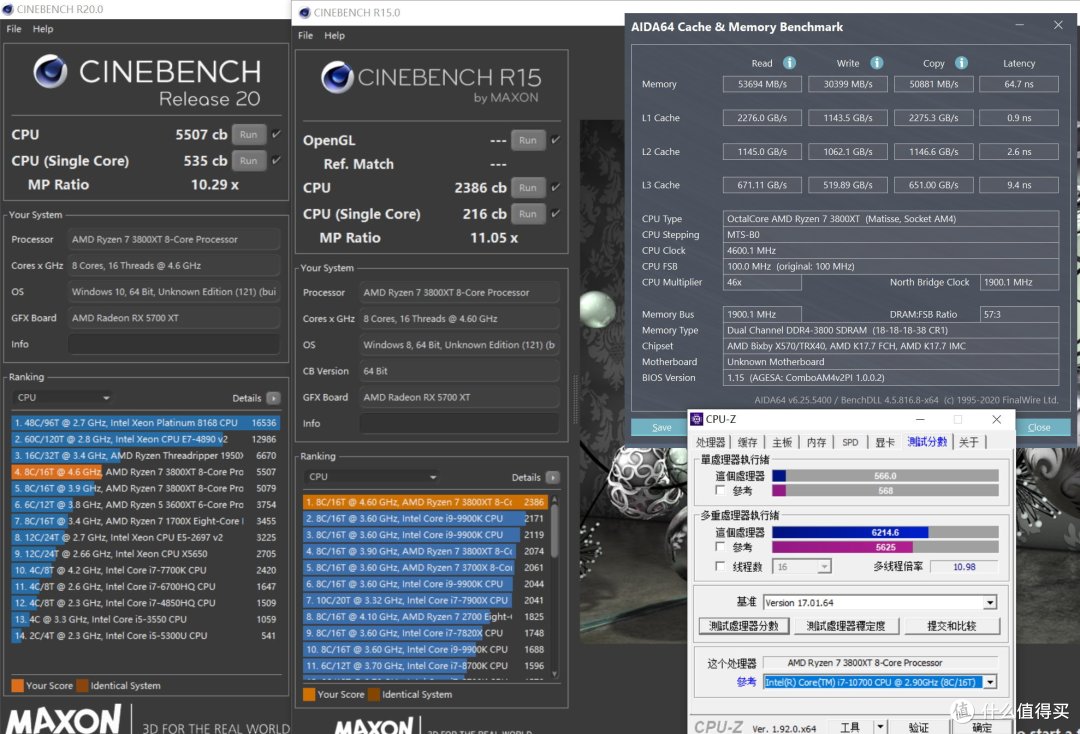This screenshot has width=1080, height=734.
Task: Open File menu in Cinebench R15
Action: tap(305, 35)
